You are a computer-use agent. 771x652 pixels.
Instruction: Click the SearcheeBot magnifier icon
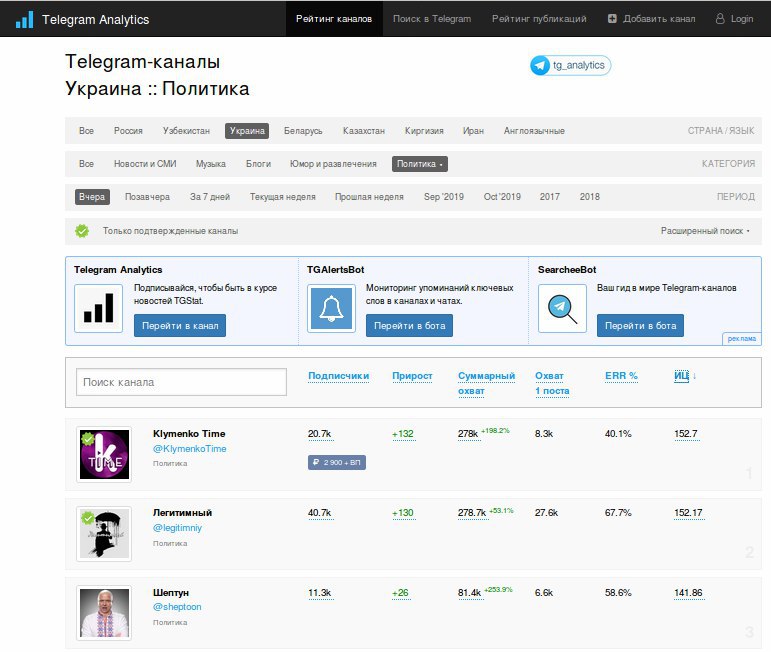[562, 308]
